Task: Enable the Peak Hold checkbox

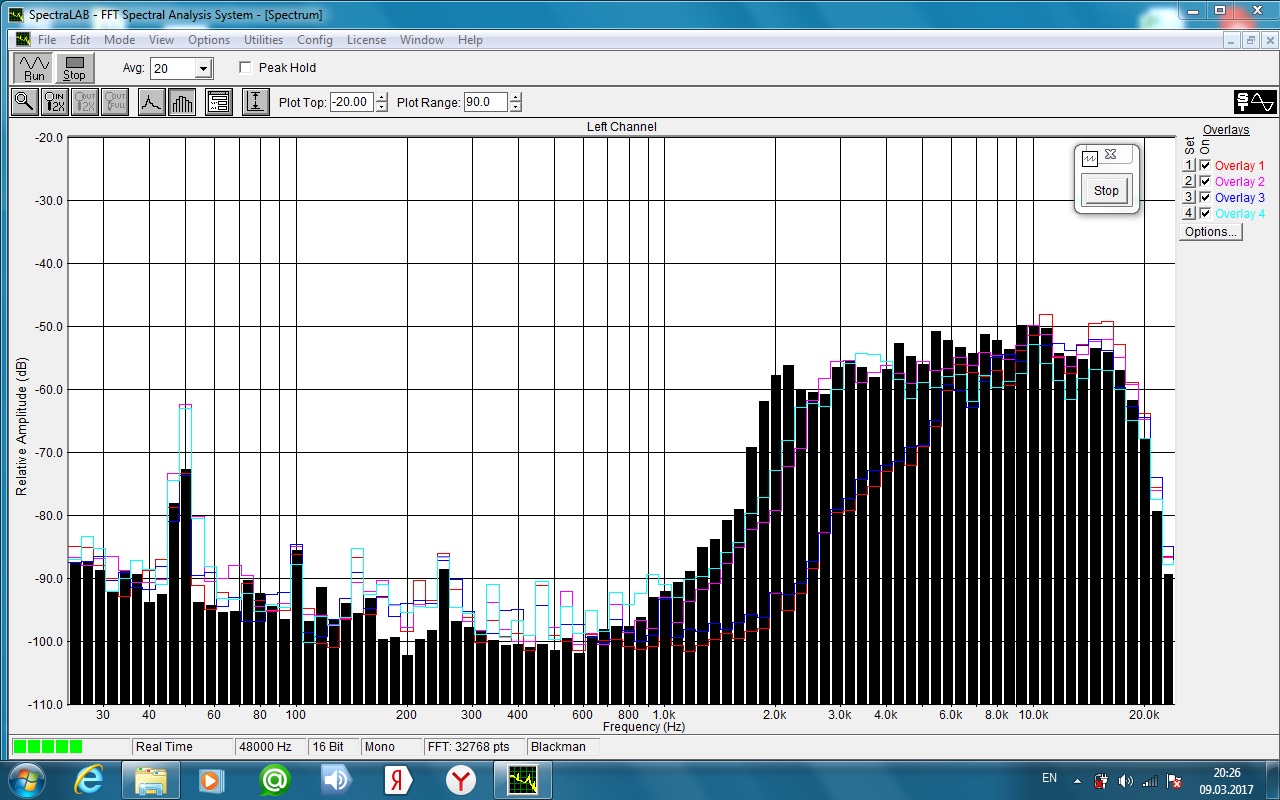Action: [x=246, y=68]
